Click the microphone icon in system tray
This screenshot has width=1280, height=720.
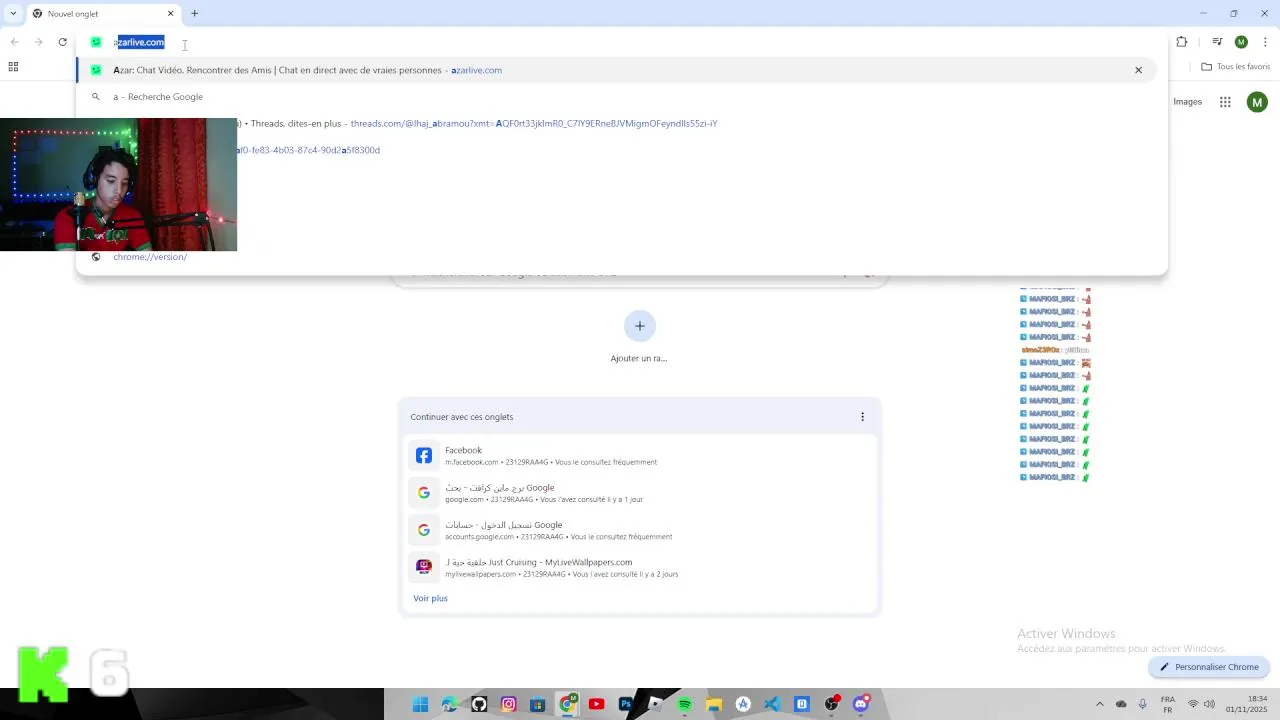(x=1142, y=704)
